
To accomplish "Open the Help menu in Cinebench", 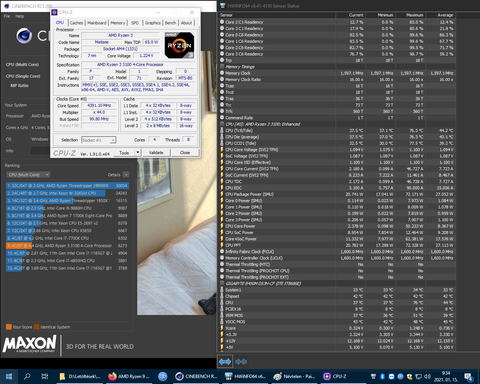I will (x=19, y=16).
